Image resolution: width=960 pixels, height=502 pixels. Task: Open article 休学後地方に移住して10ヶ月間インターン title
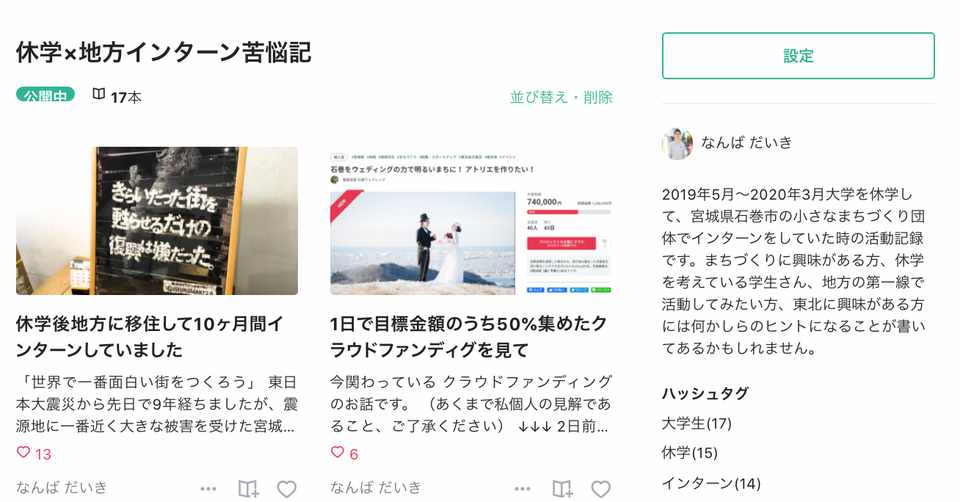point(150,337)
